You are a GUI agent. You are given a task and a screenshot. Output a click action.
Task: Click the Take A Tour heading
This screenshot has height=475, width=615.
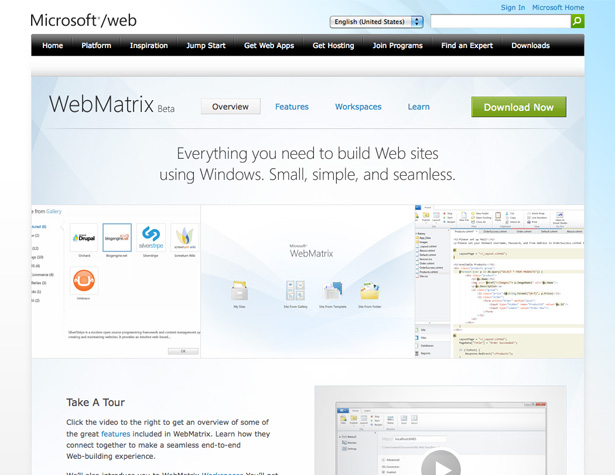pyautogui.click(x=95, y=402)
